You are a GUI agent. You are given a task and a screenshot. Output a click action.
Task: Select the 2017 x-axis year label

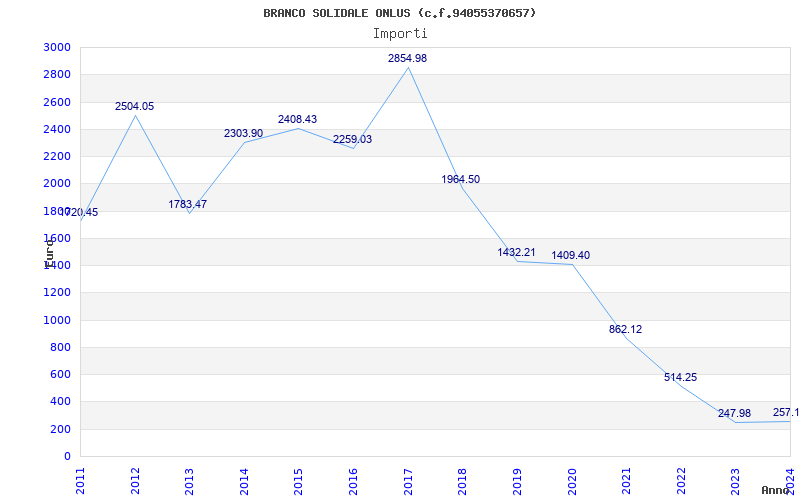[408, 481]
